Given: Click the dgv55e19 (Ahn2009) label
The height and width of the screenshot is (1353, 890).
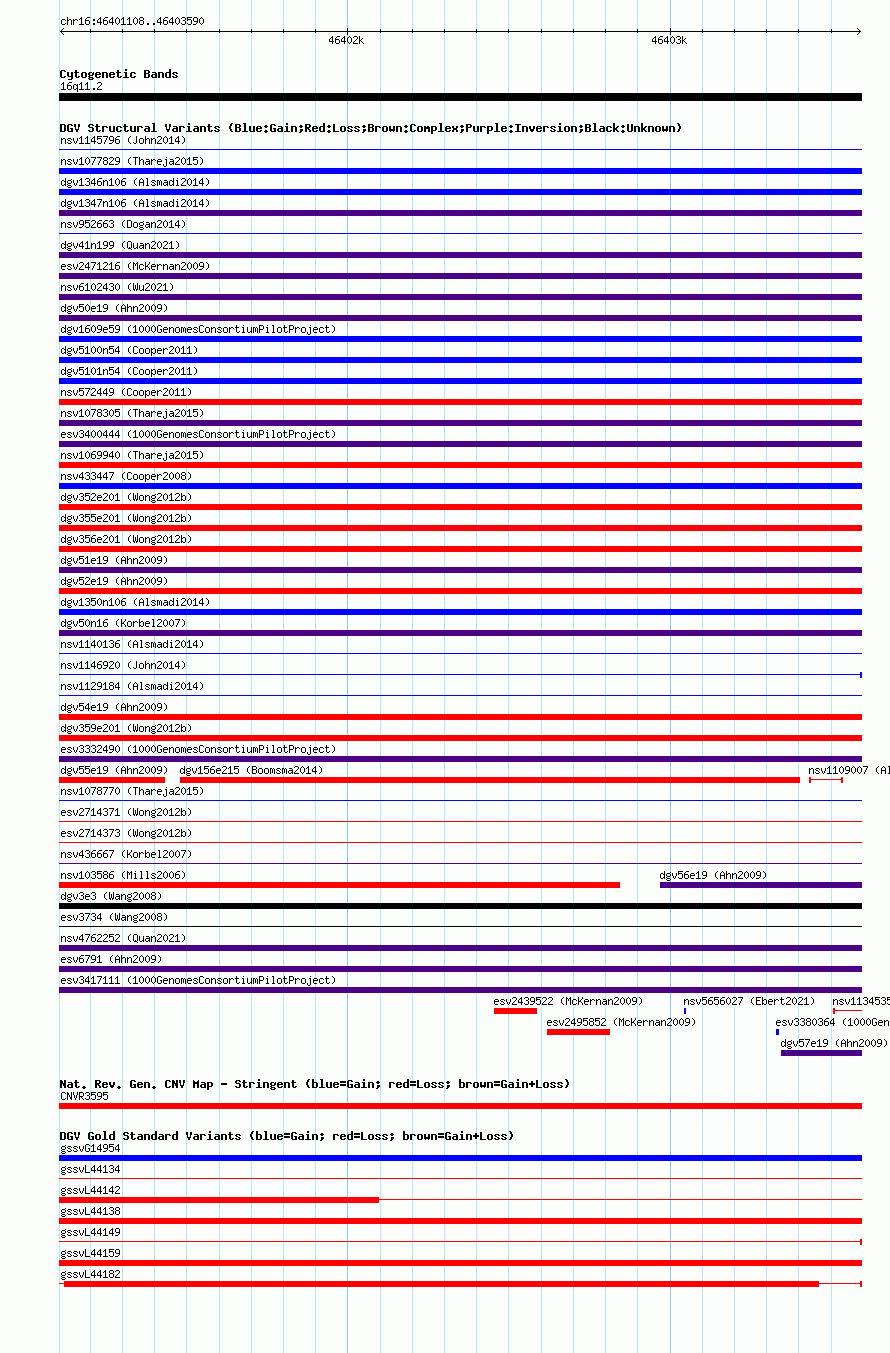Looking at the screenshot, I should tap(114, 770).
